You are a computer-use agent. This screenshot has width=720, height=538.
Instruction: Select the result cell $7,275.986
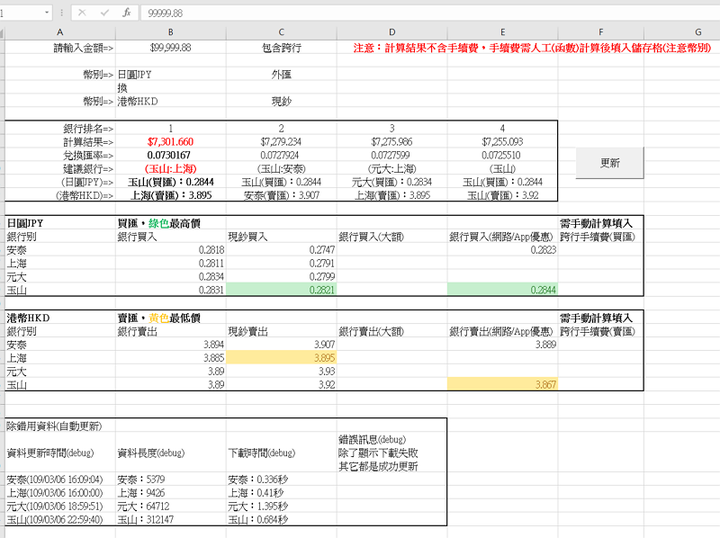392,142
